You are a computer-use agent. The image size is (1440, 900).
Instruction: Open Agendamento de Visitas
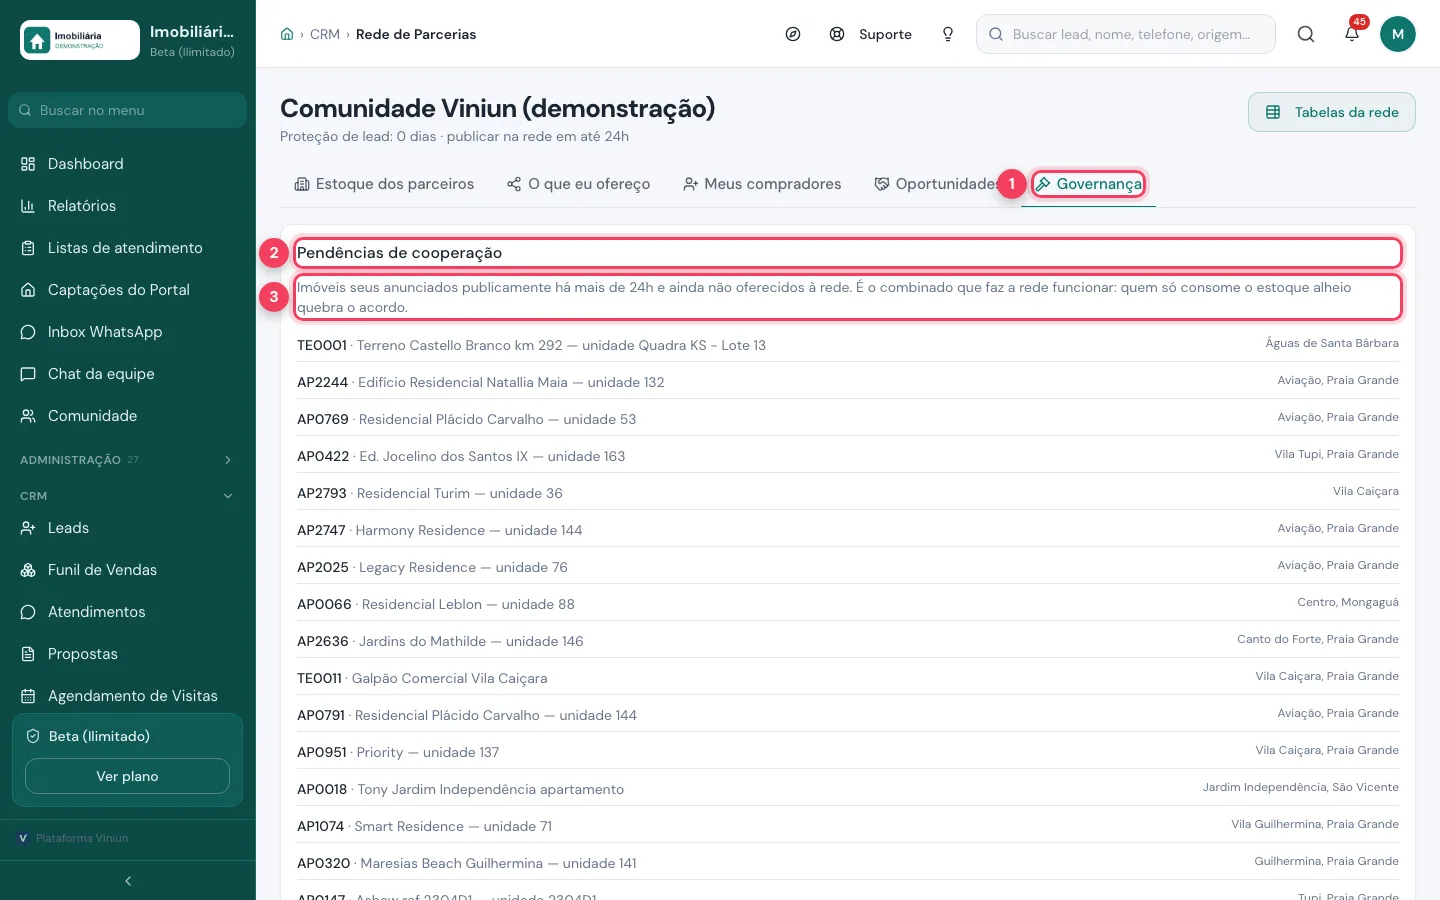coord(127,696)
